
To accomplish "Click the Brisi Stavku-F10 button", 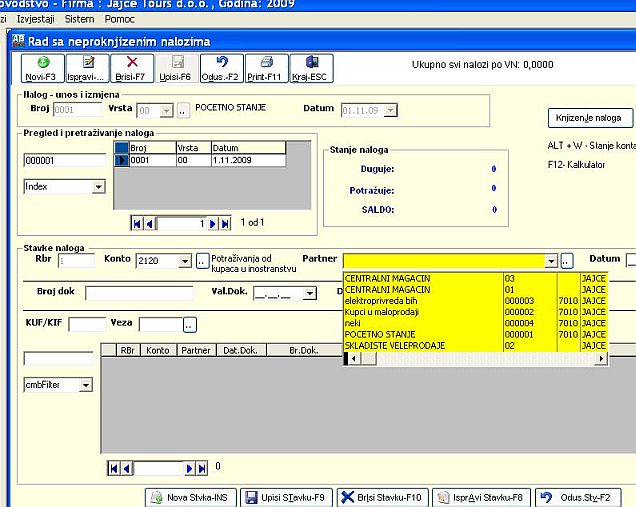I will click(381, 497).
